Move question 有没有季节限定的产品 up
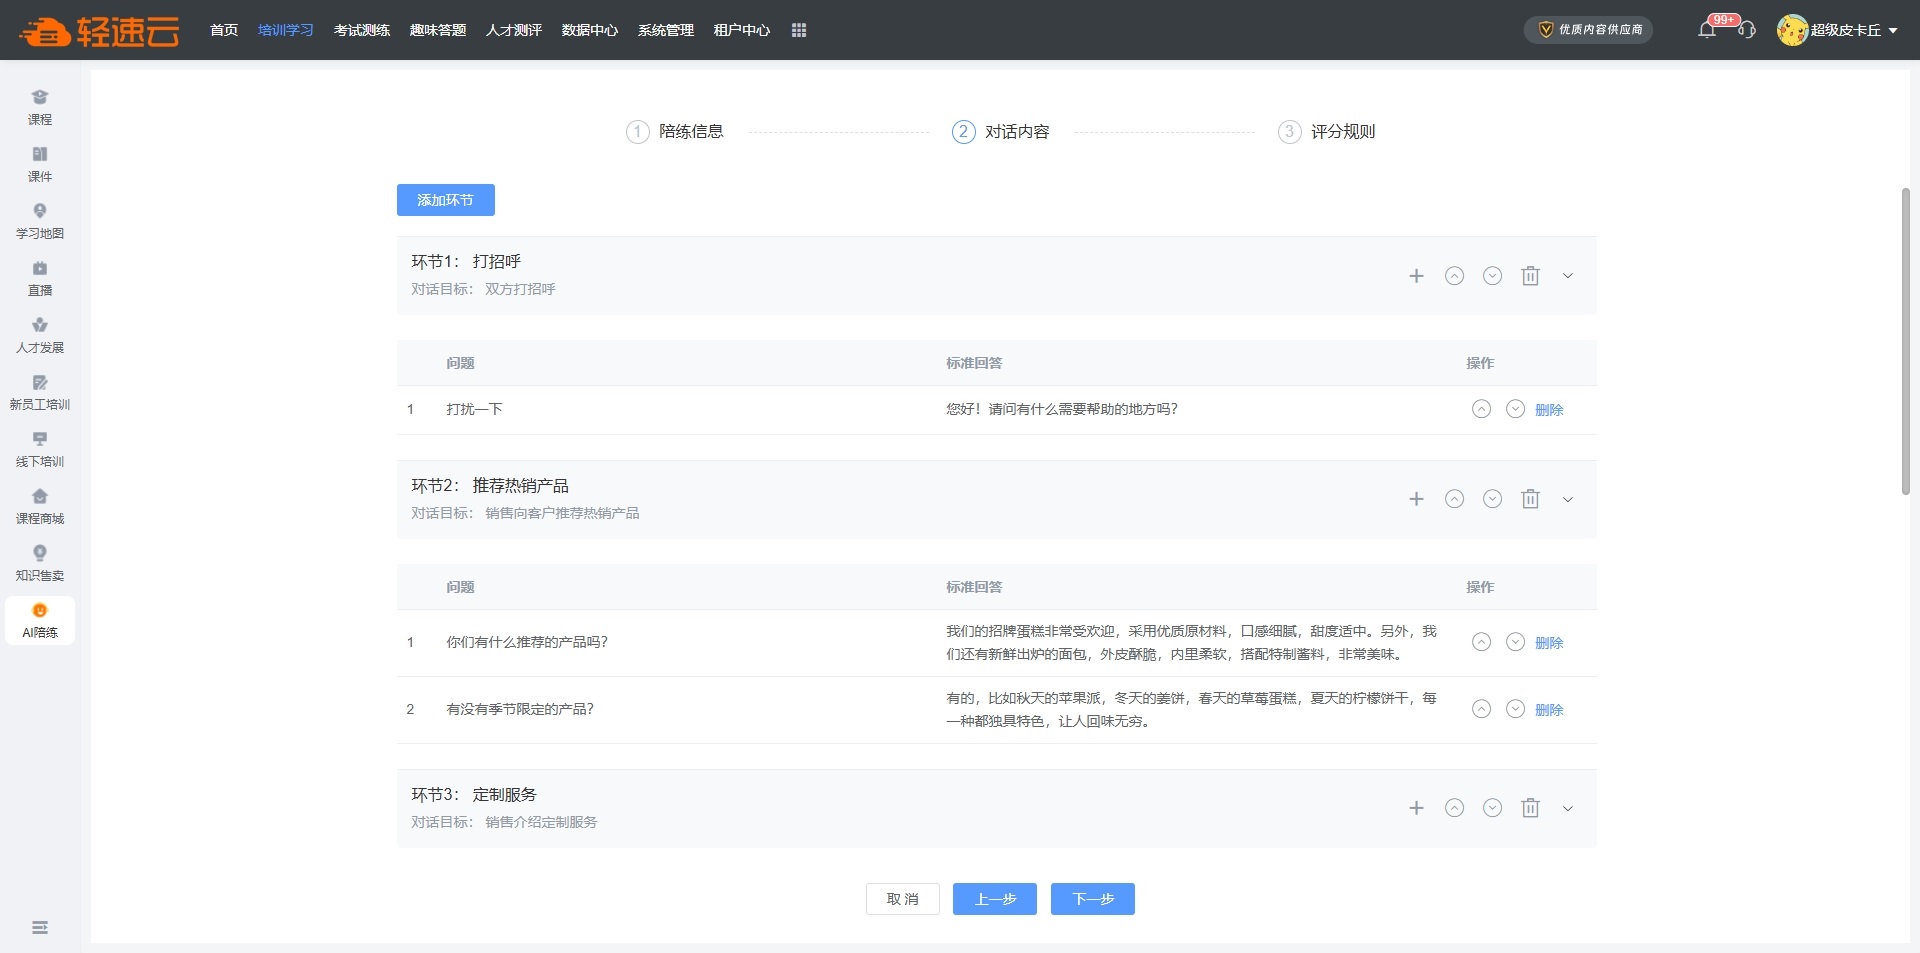This screenshot has width=1920, height=953. point(1481,709)
